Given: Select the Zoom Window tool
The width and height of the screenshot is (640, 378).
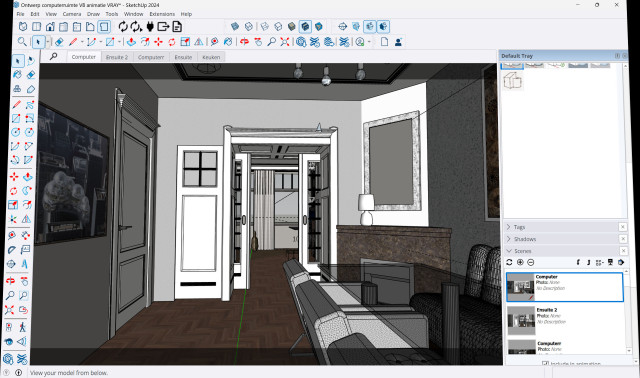Looking at the screenshot, I should click(24, 295).
